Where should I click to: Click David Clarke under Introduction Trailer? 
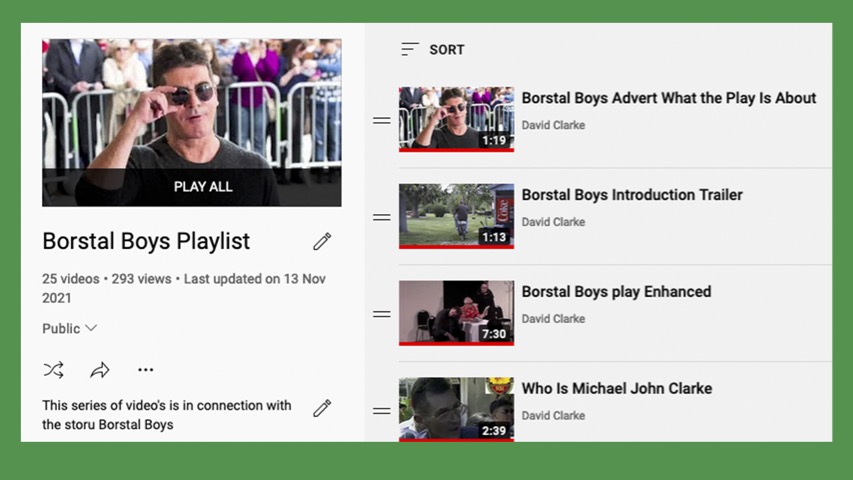[x=553, y=222]
